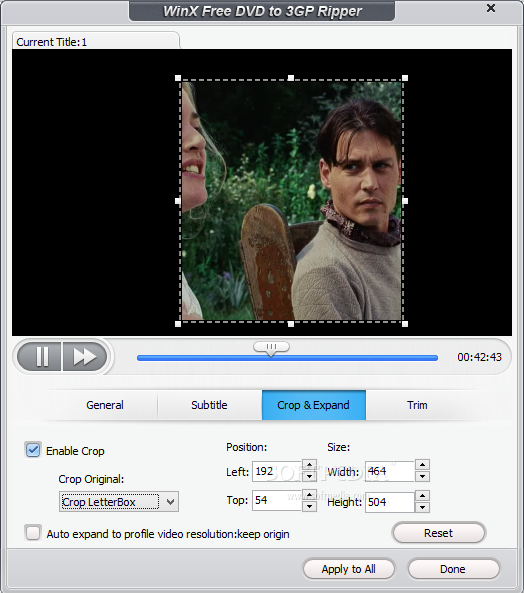Click the Crop Original label
Image resolution: width=524 pixels, height=593 pixels.
pyautogui.click(x=91, y=479)
